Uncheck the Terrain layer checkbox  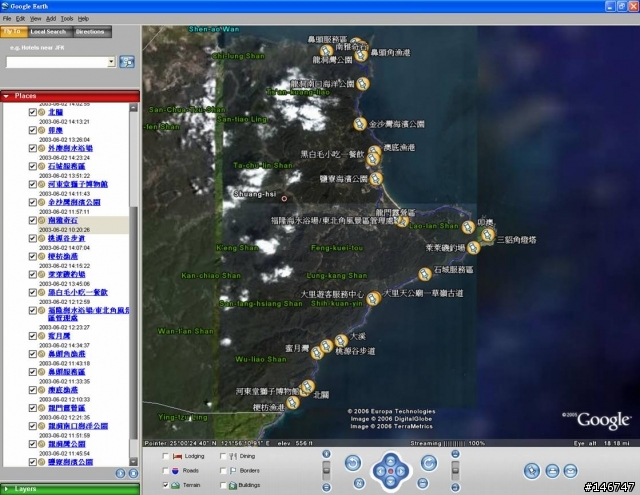point(166,485)
